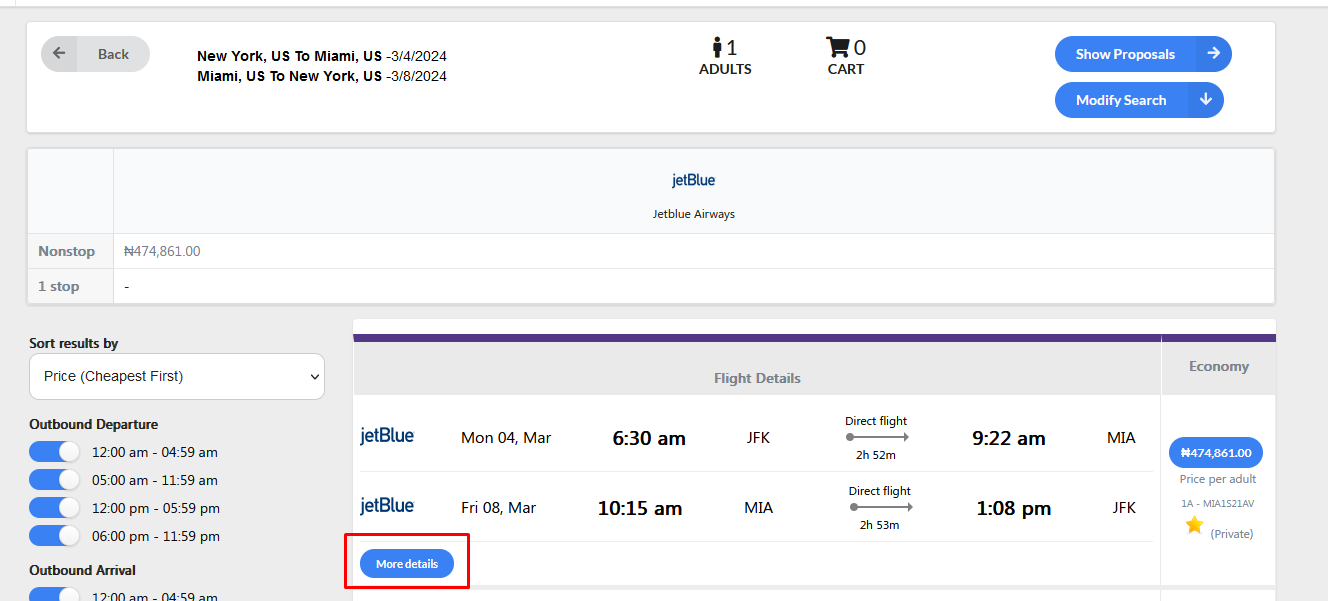This screenshot has height=601, width=1328.
Task: Click the Jetblue Airways airline name
Action: [x=694, y=214]
